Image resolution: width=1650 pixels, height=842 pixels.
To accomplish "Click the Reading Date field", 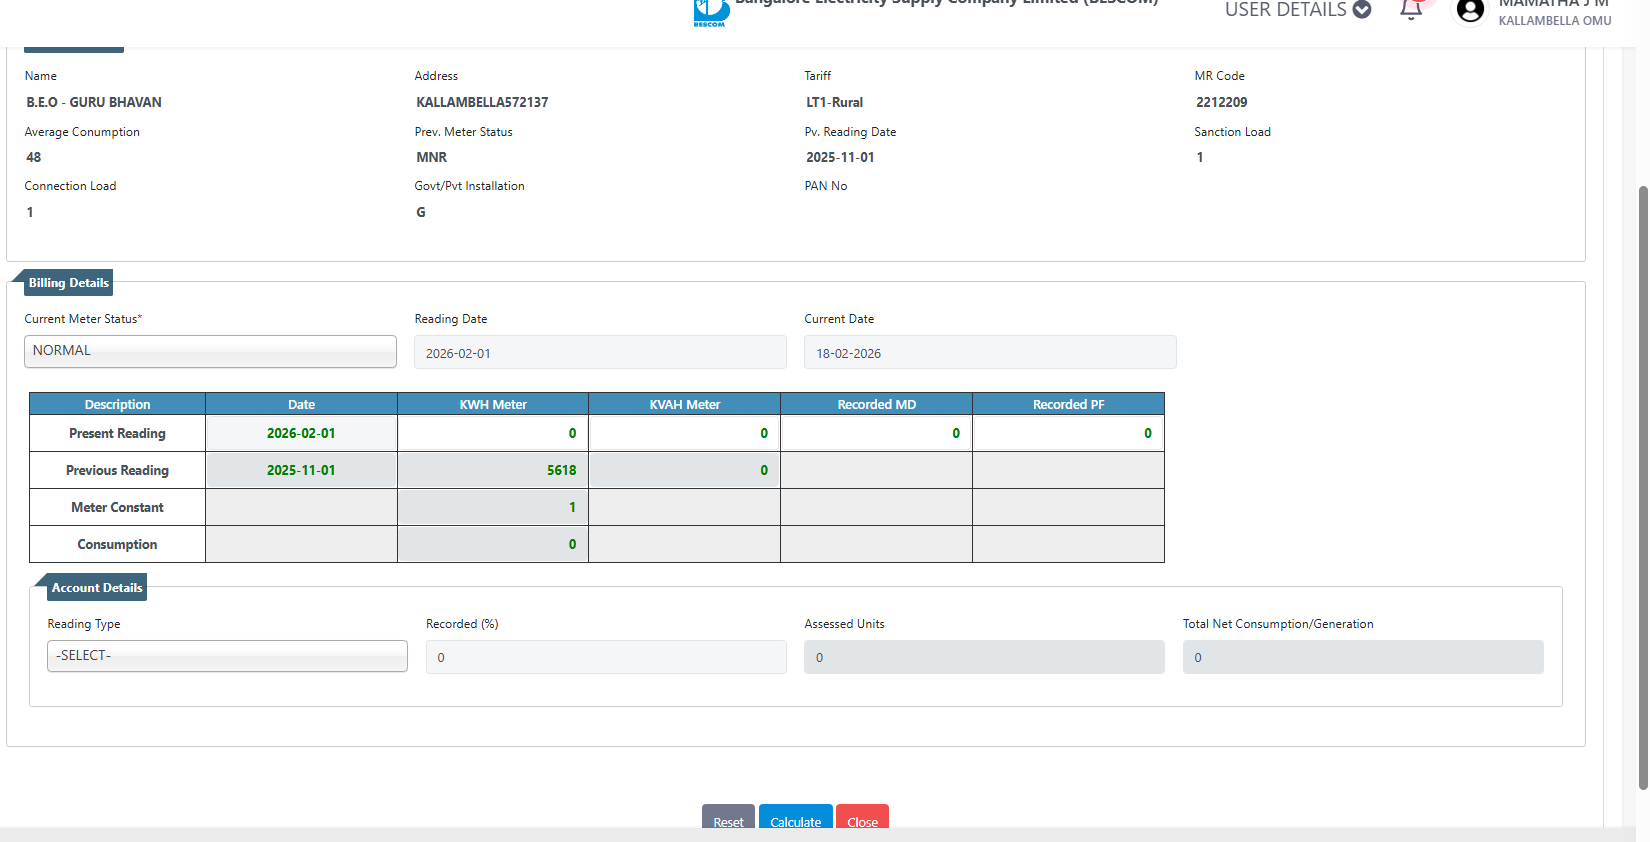I will click(600, 353).
